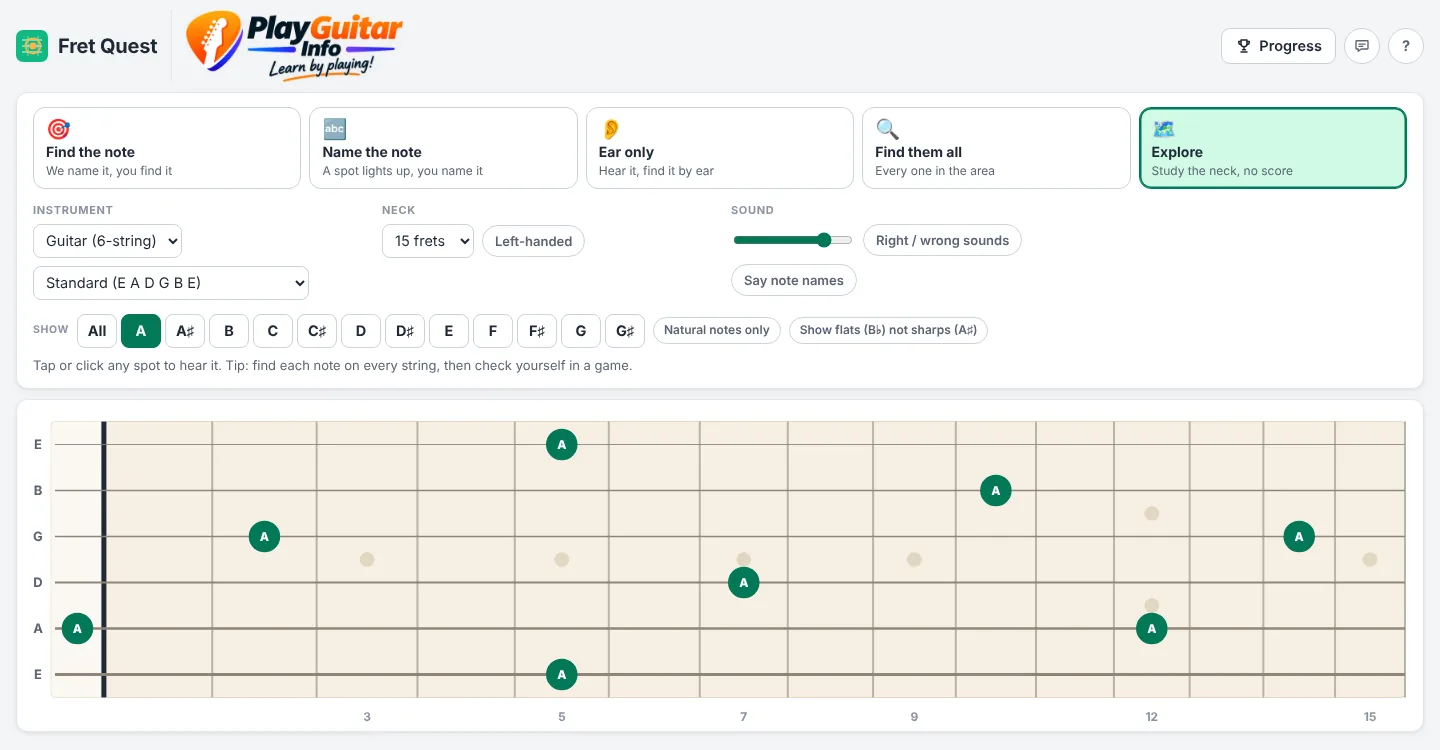The height and width of the screenshot is (750, 1440).
Task: Play the open A string note marker
Action: point(77,628)
